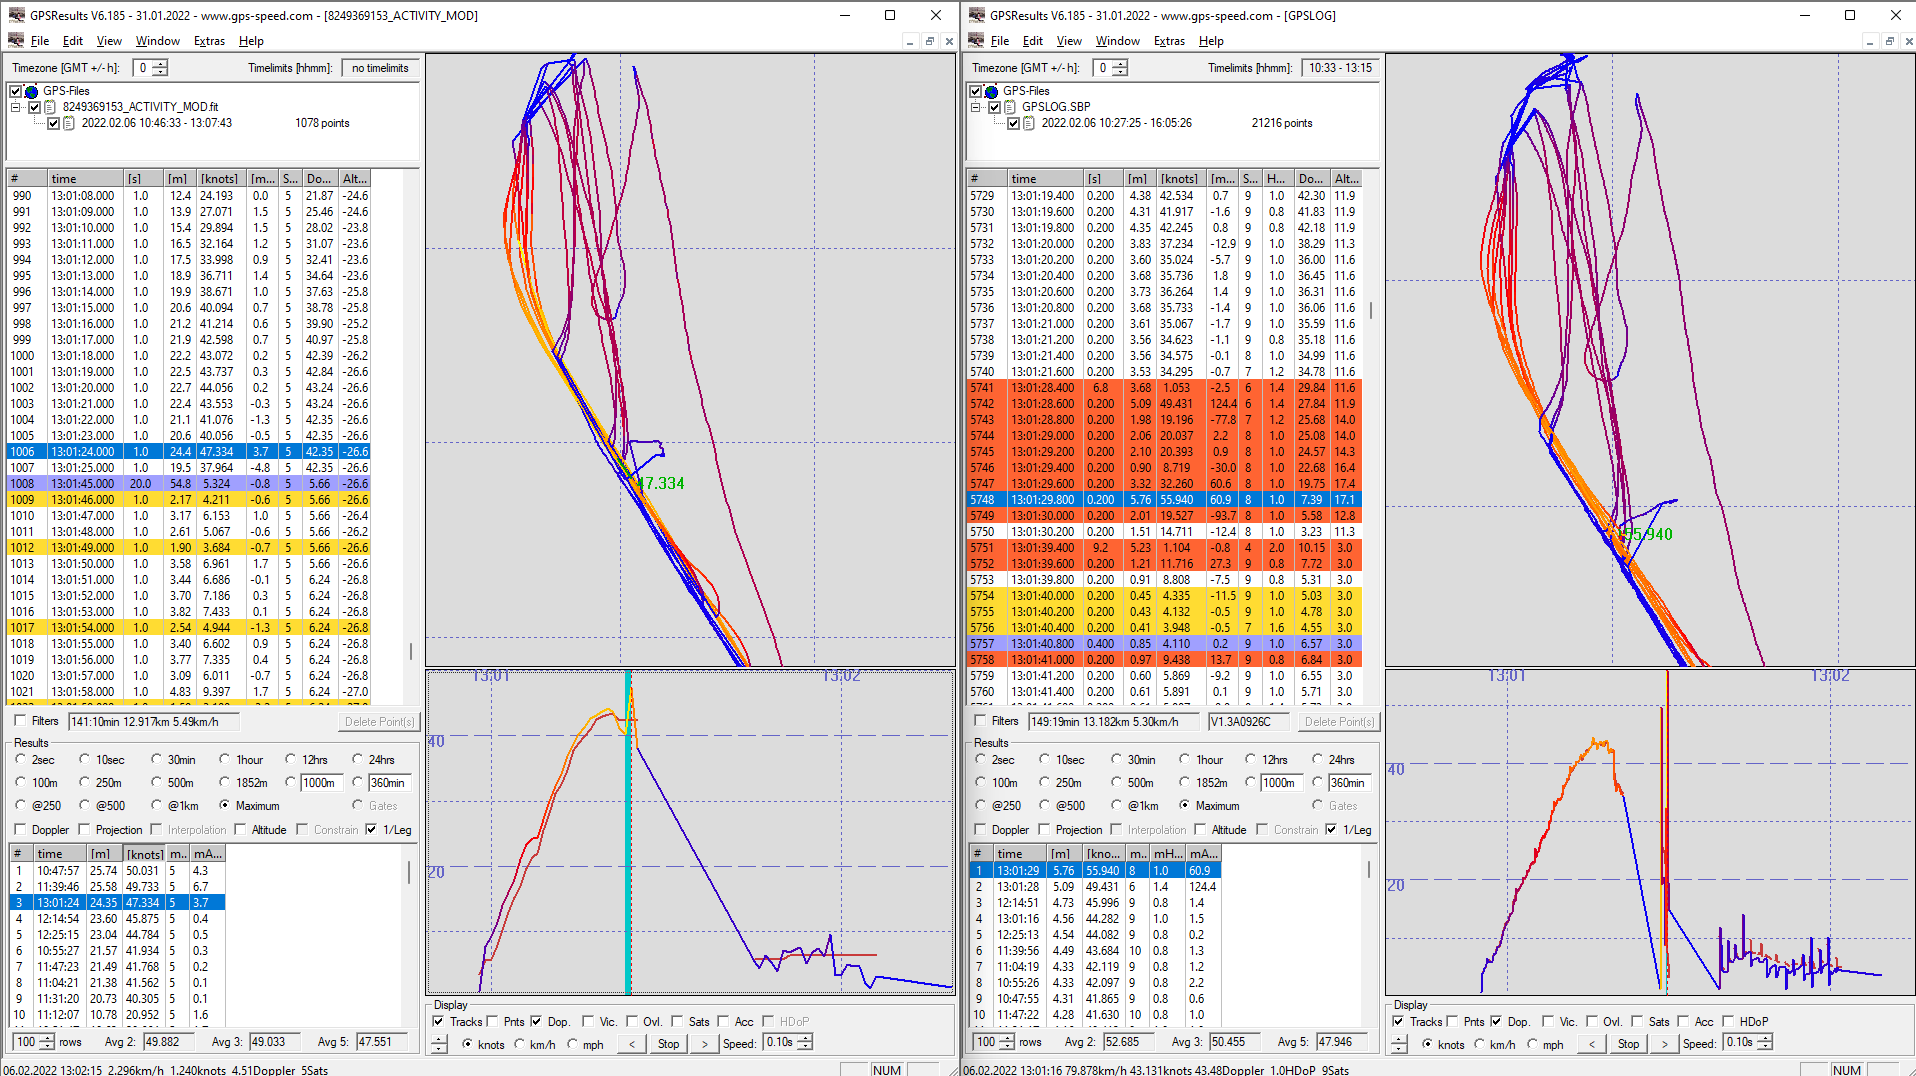The width and height of the screenshot is (1916, 1076).
Task: Open File menu in left window
Action: (x=40, y=41)
